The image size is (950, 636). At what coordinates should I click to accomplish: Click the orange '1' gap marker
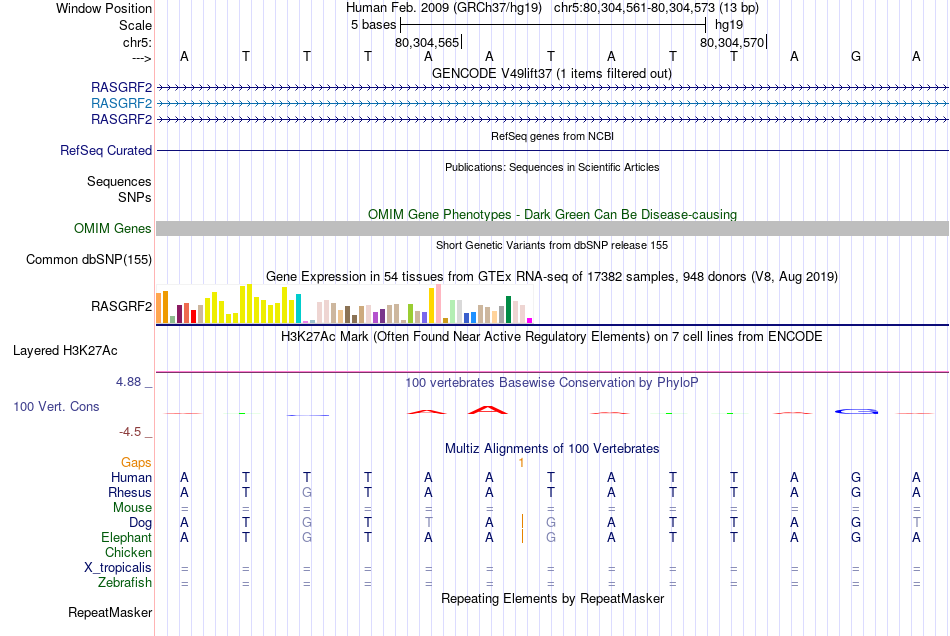tap(521, 463)
